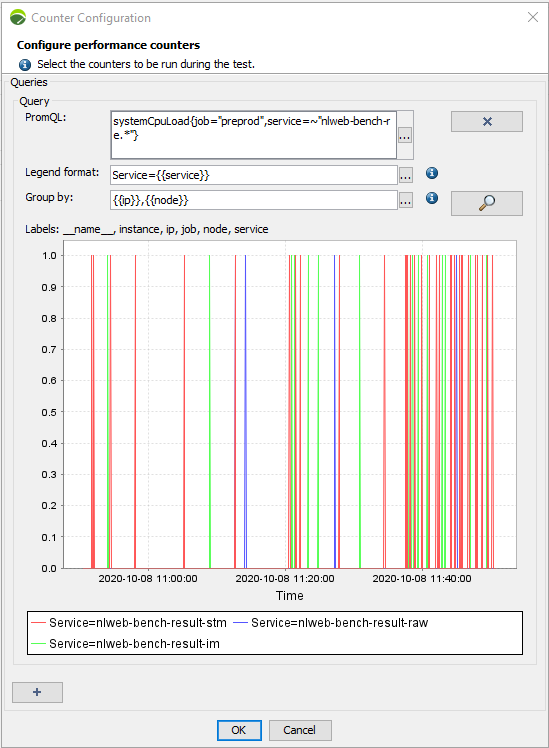Click the NeoLoad logo in the title bar

click(18, 18)
